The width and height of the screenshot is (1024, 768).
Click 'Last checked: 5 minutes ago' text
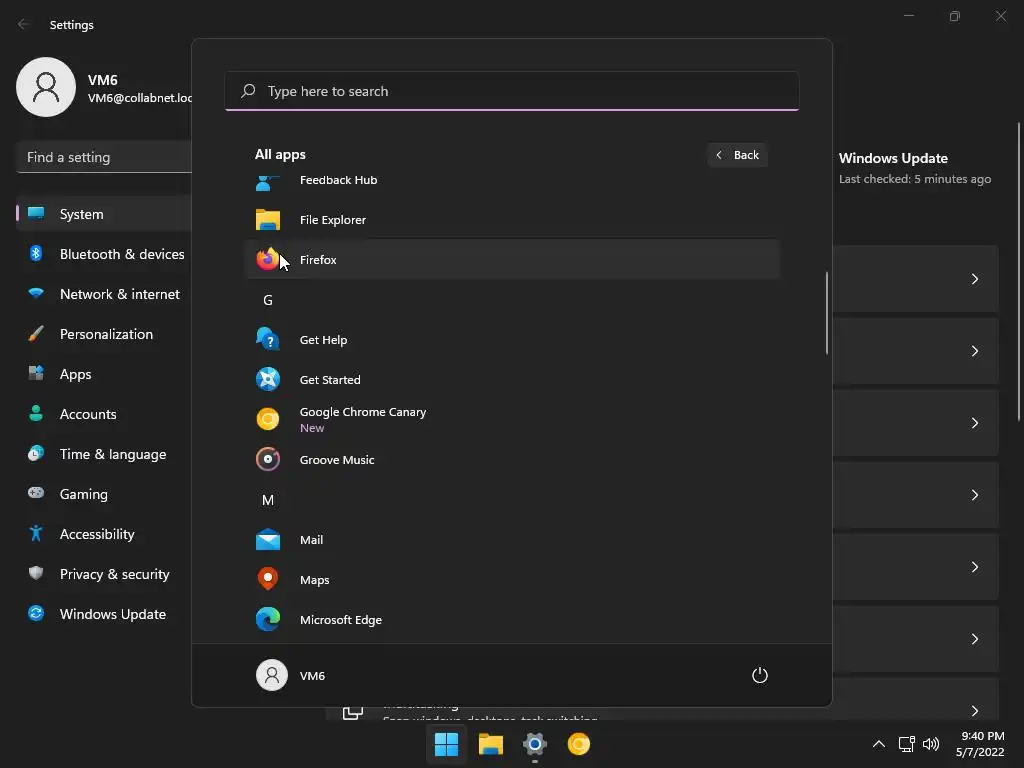(x=914, y=179)
